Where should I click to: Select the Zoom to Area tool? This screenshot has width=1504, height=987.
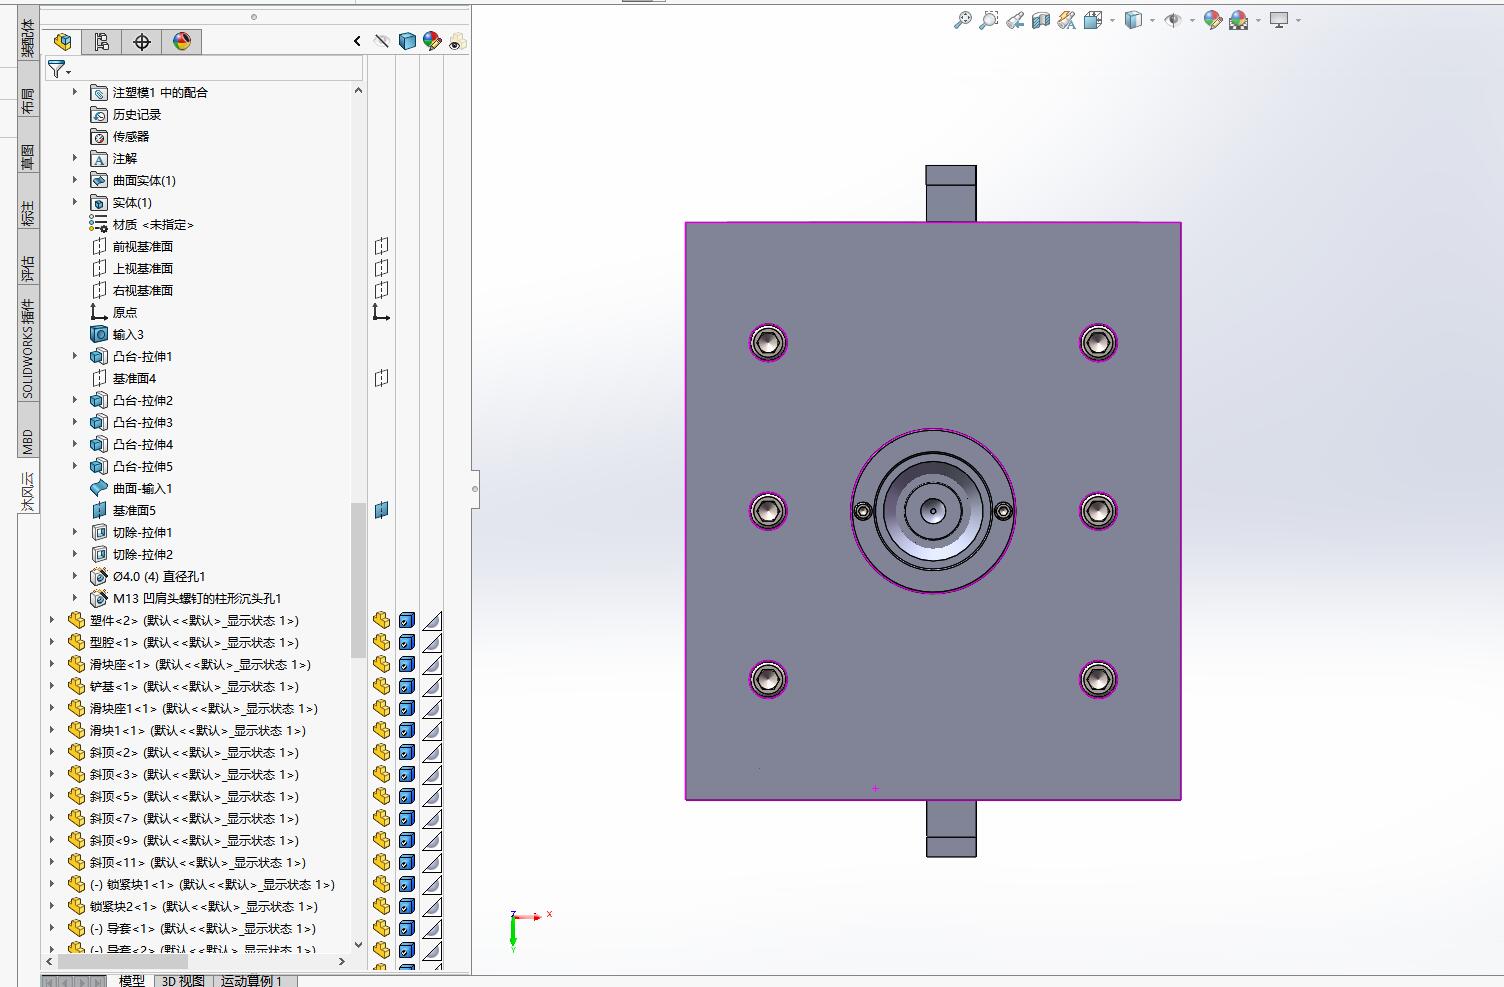[x=988, y=20]
